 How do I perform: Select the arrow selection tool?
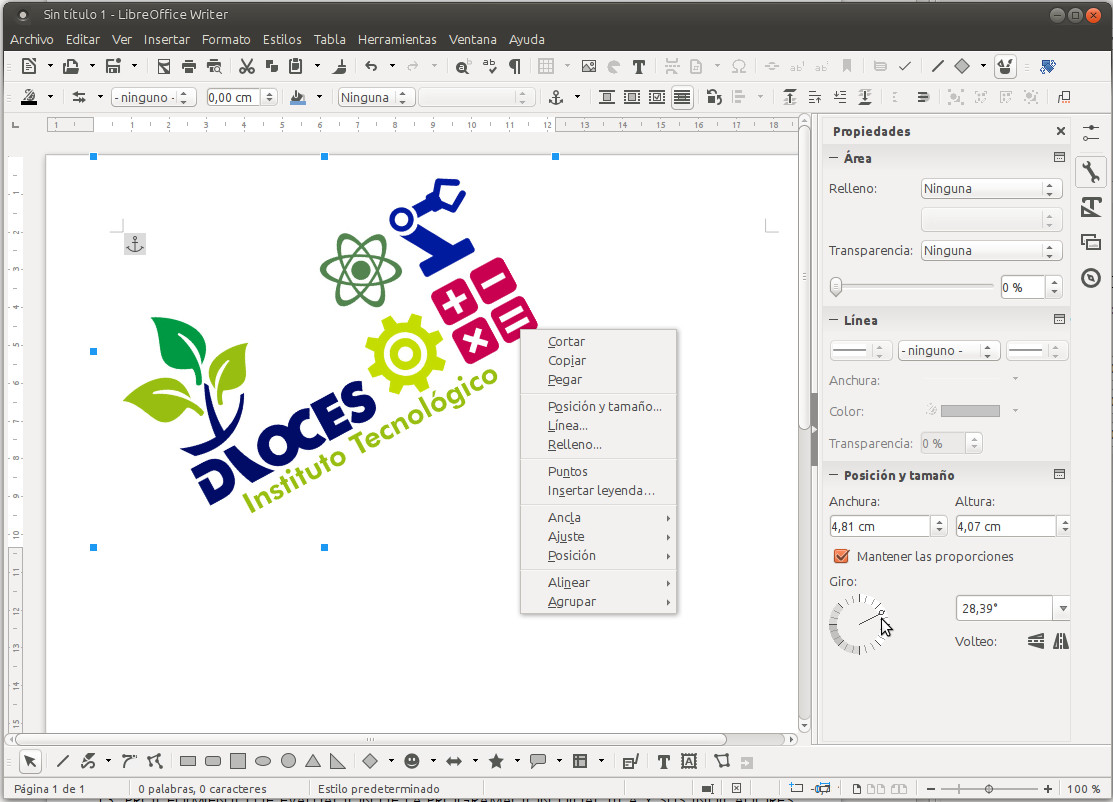tap(30, 762)
